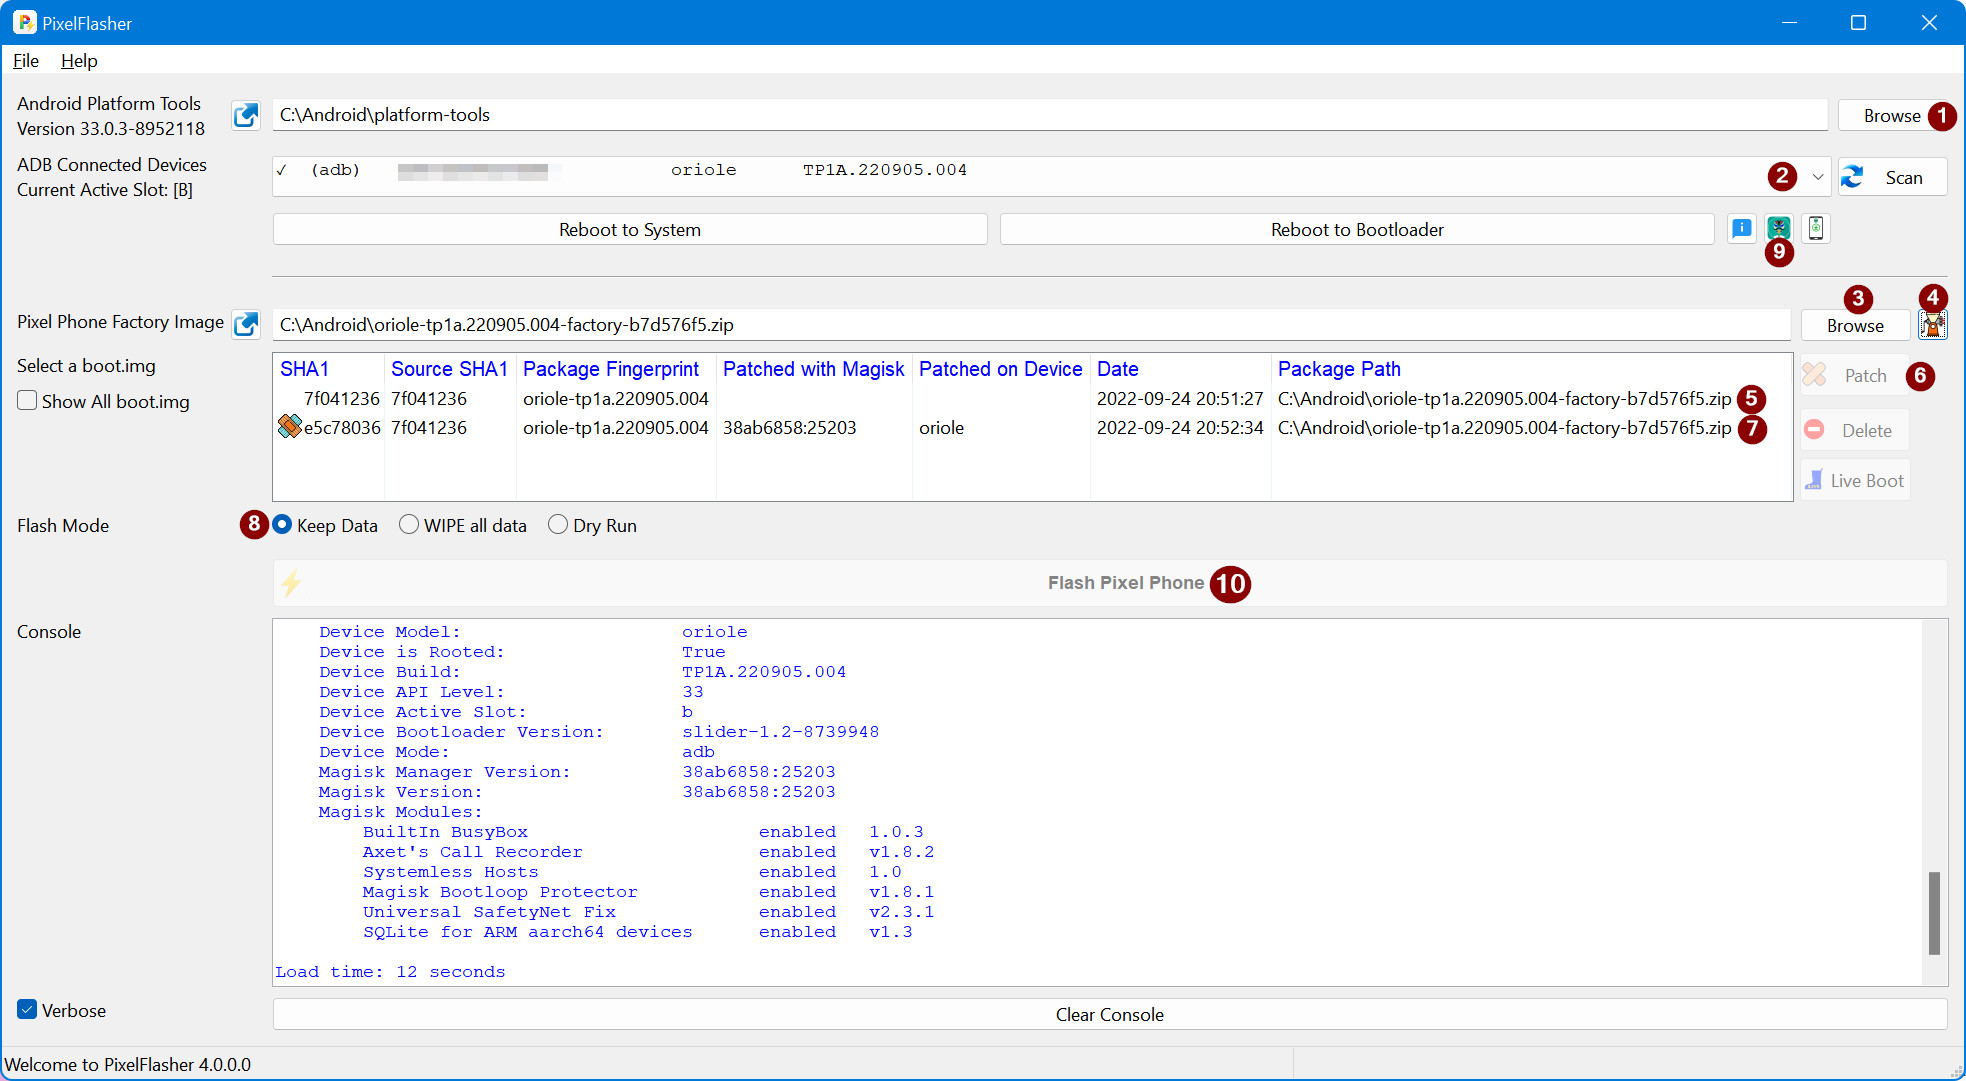Click the phone Magisk install icon

[x=1816, y=229]
